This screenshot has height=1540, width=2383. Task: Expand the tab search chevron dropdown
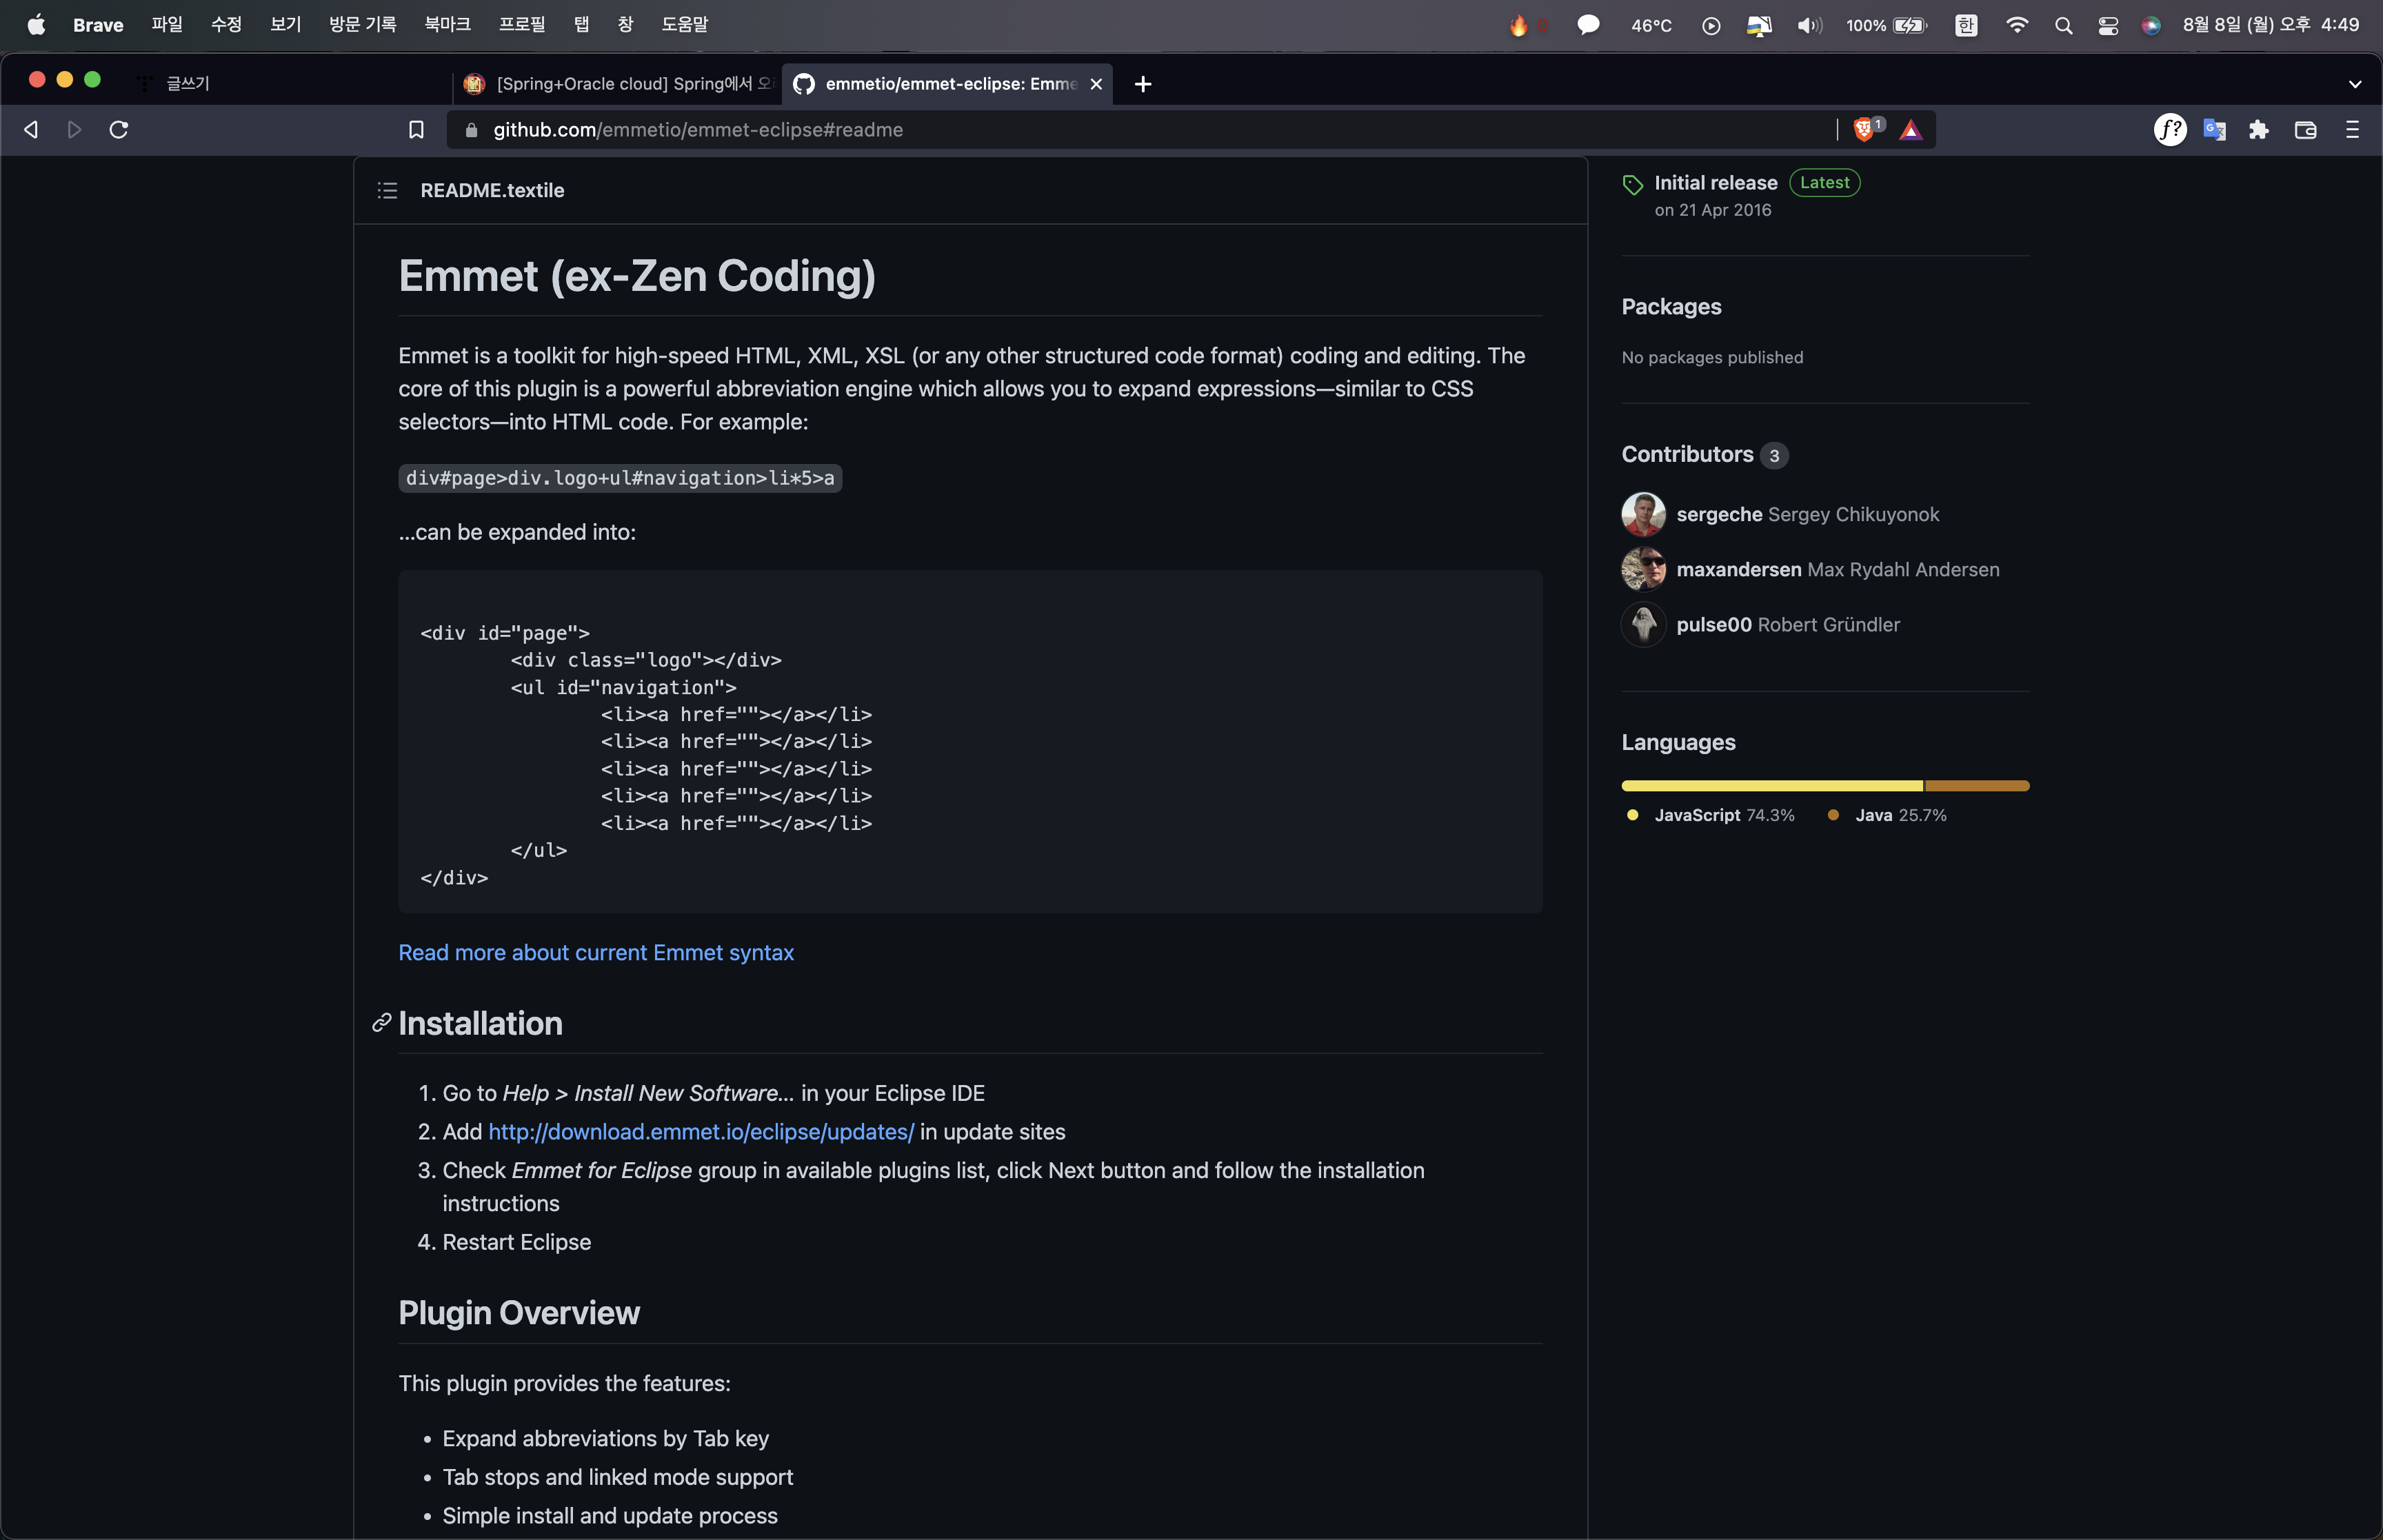[x=2355, y=84]
